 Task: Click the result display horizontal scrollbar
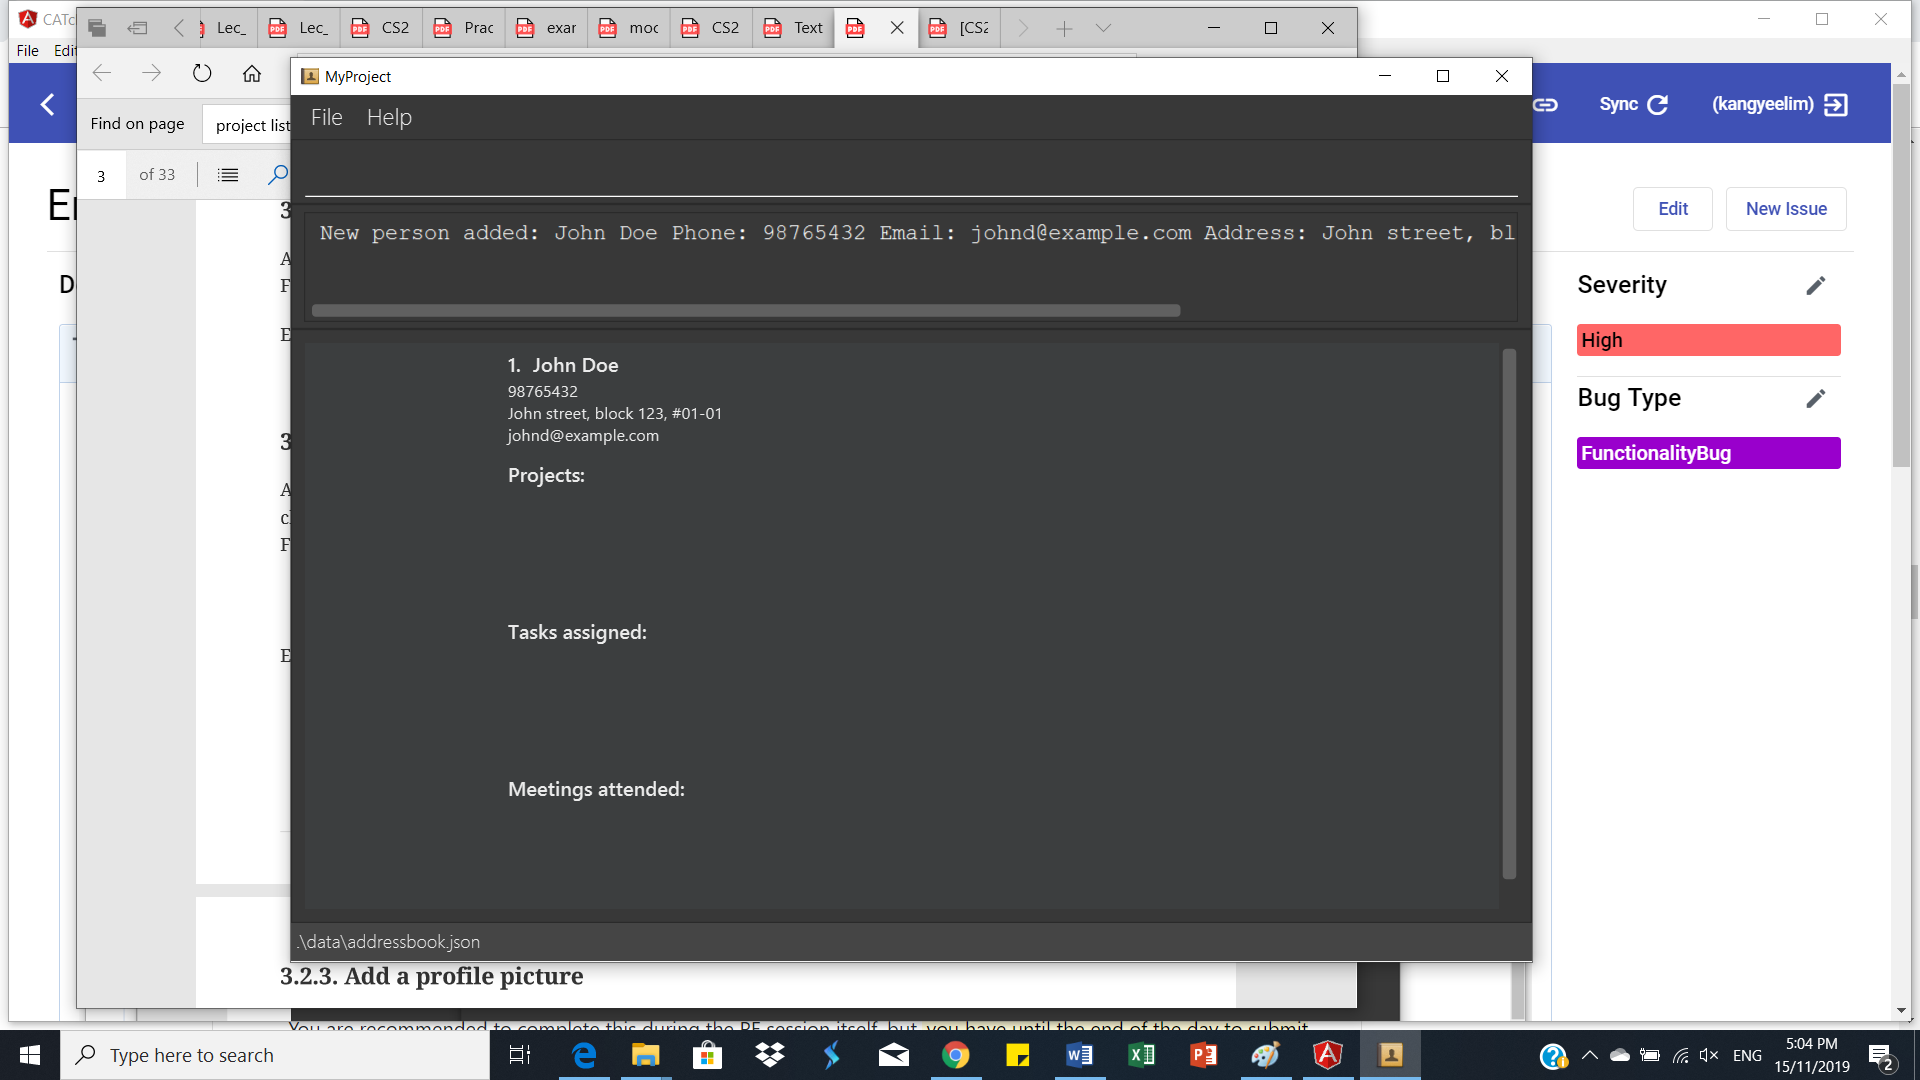coord(745,311)
